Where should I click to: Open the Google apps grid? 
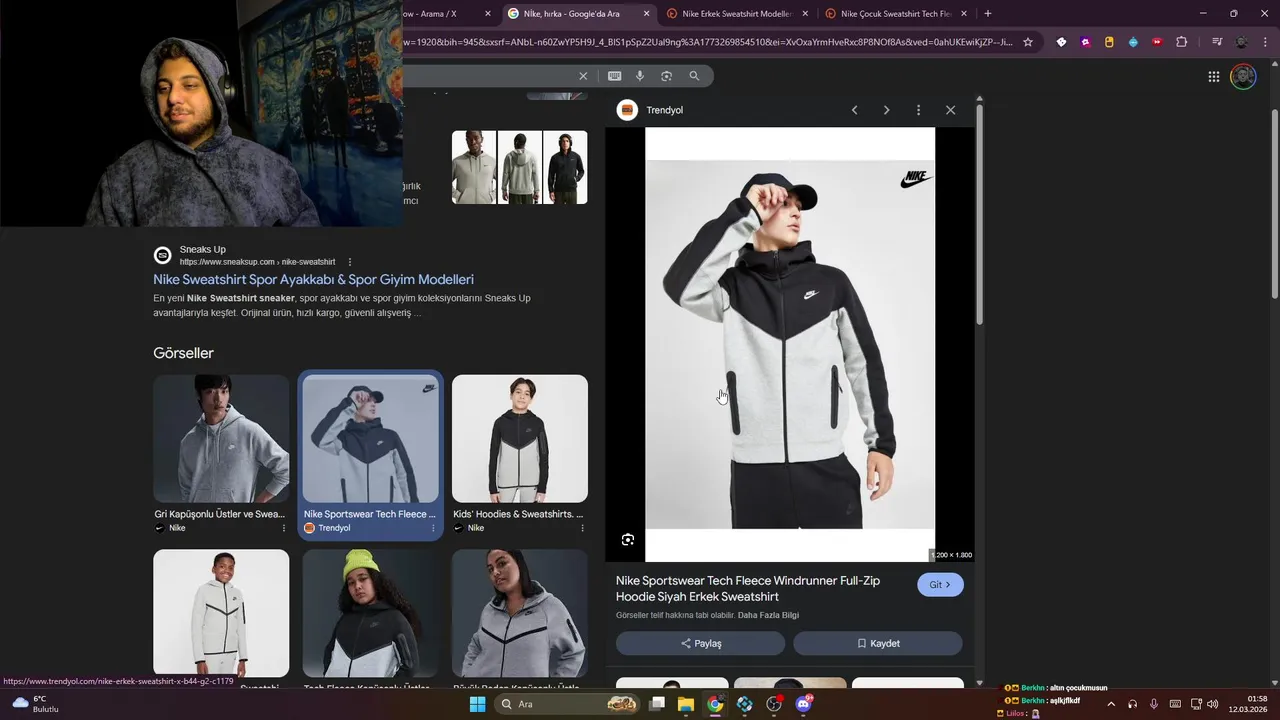click(1214, 77)
